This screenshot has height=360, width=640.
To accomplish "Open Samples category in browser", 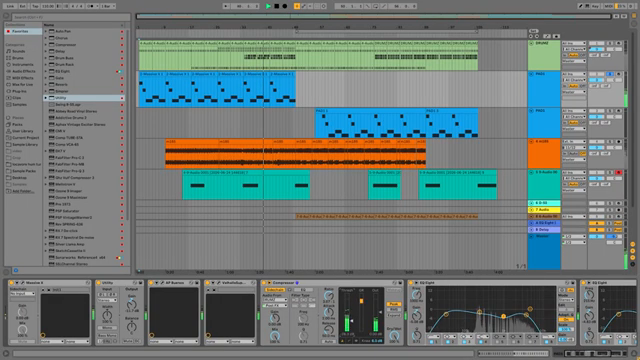I will click(x=19, y=104).
